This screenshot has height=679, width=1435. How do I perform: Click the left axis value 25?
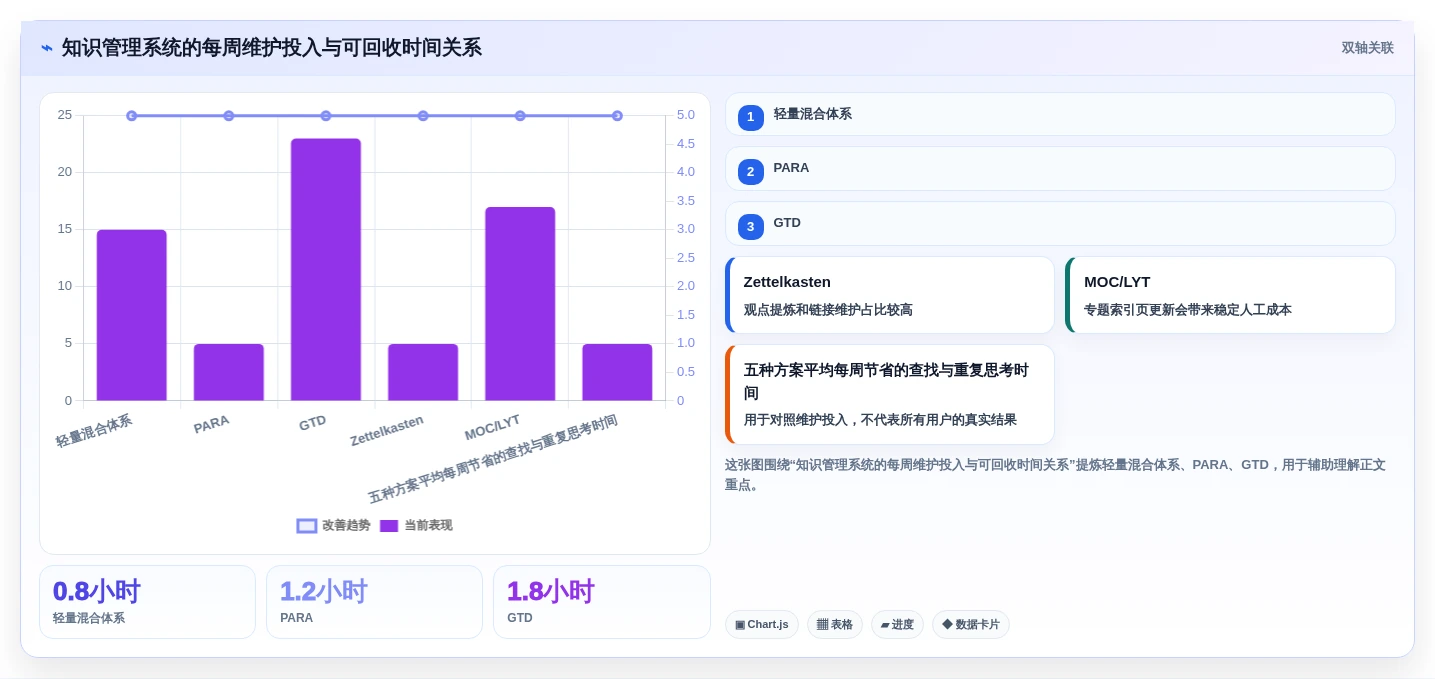(65, 115)
